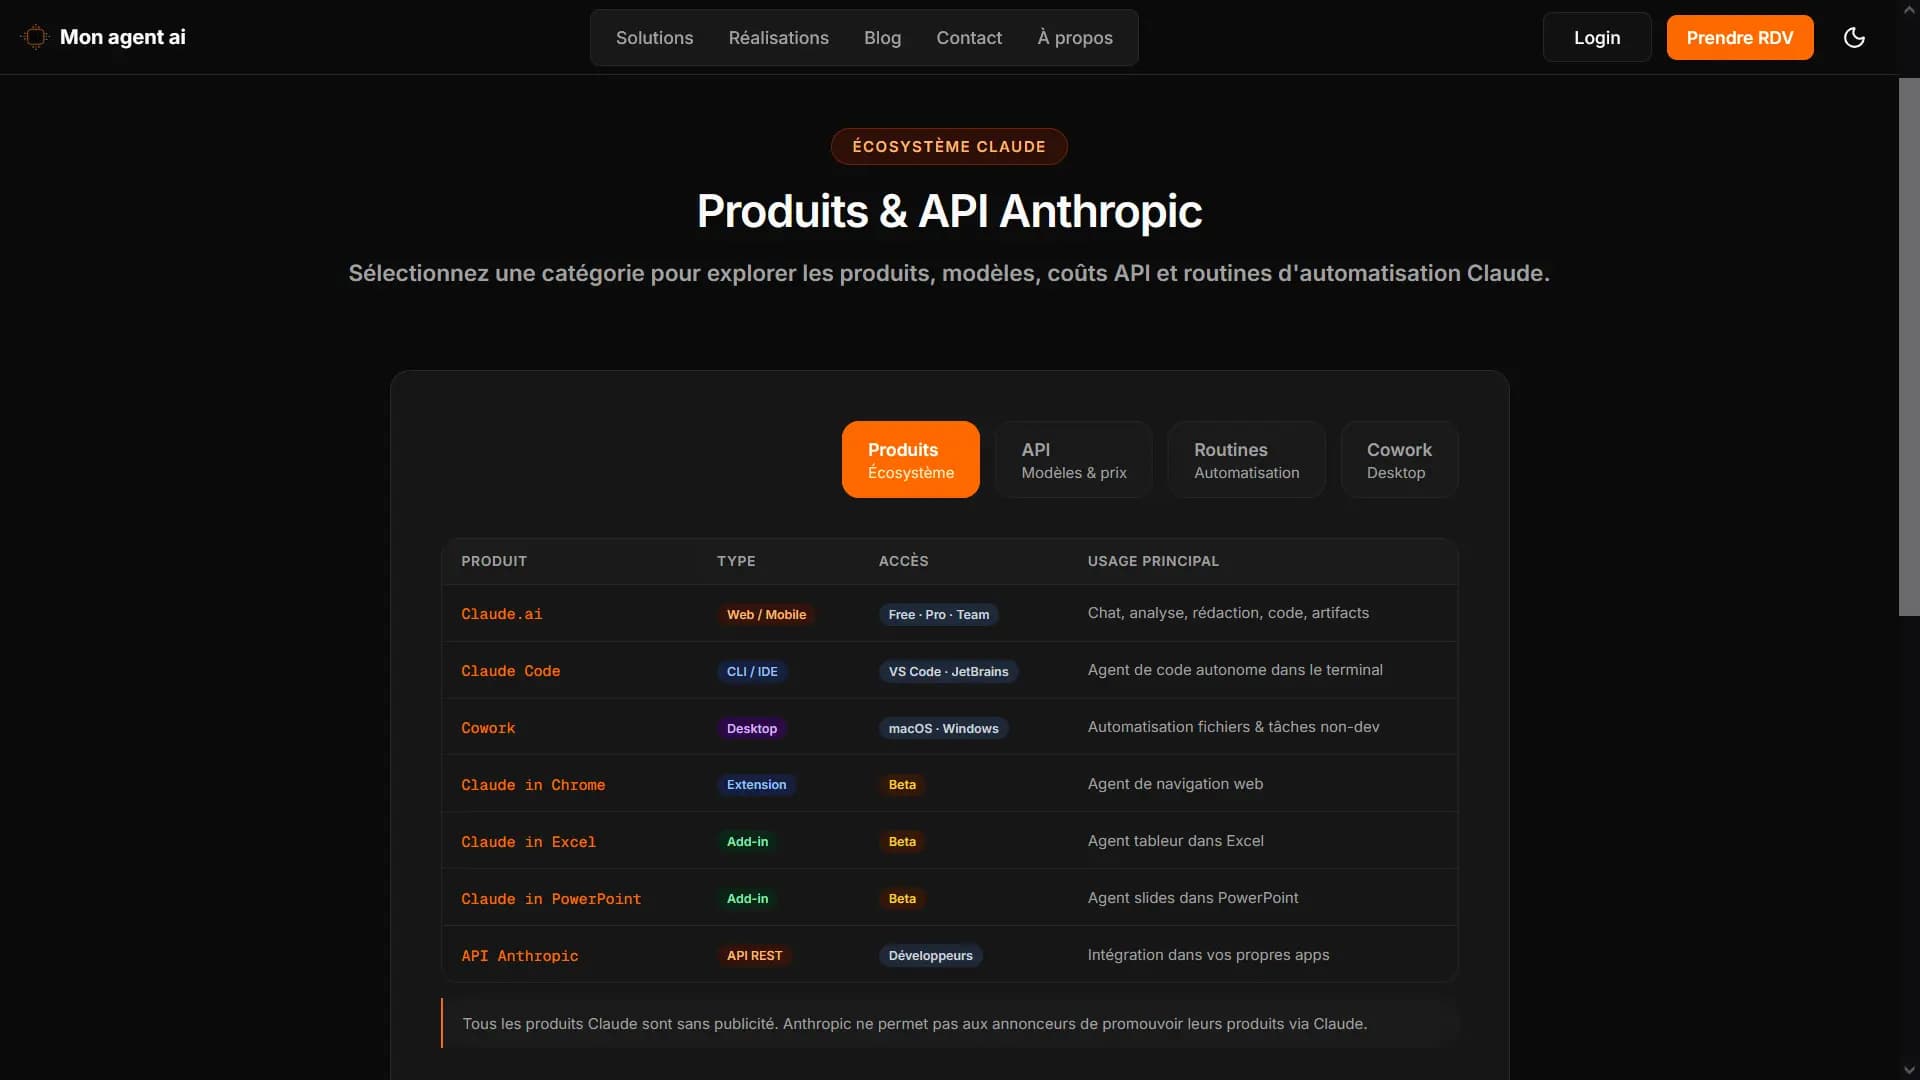Switch to the API Modèles & prix tab
The height and width of the screenshot is (1080, 1920).
[x=1073, y=459]
